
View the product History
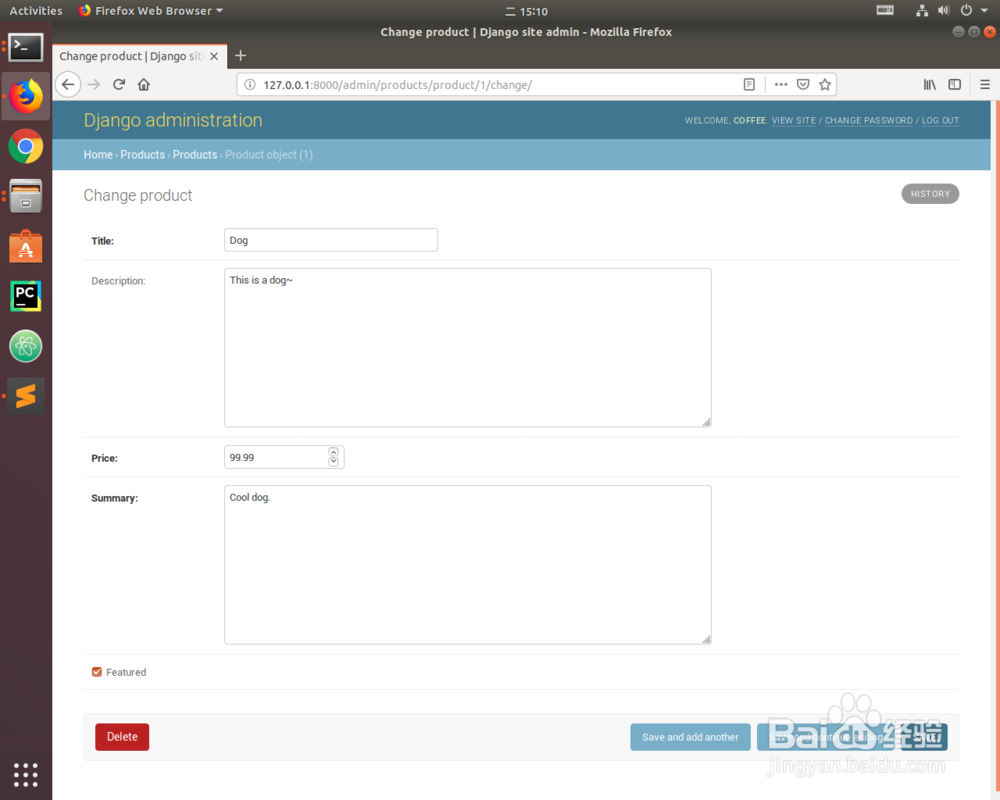tap(930, 194)
